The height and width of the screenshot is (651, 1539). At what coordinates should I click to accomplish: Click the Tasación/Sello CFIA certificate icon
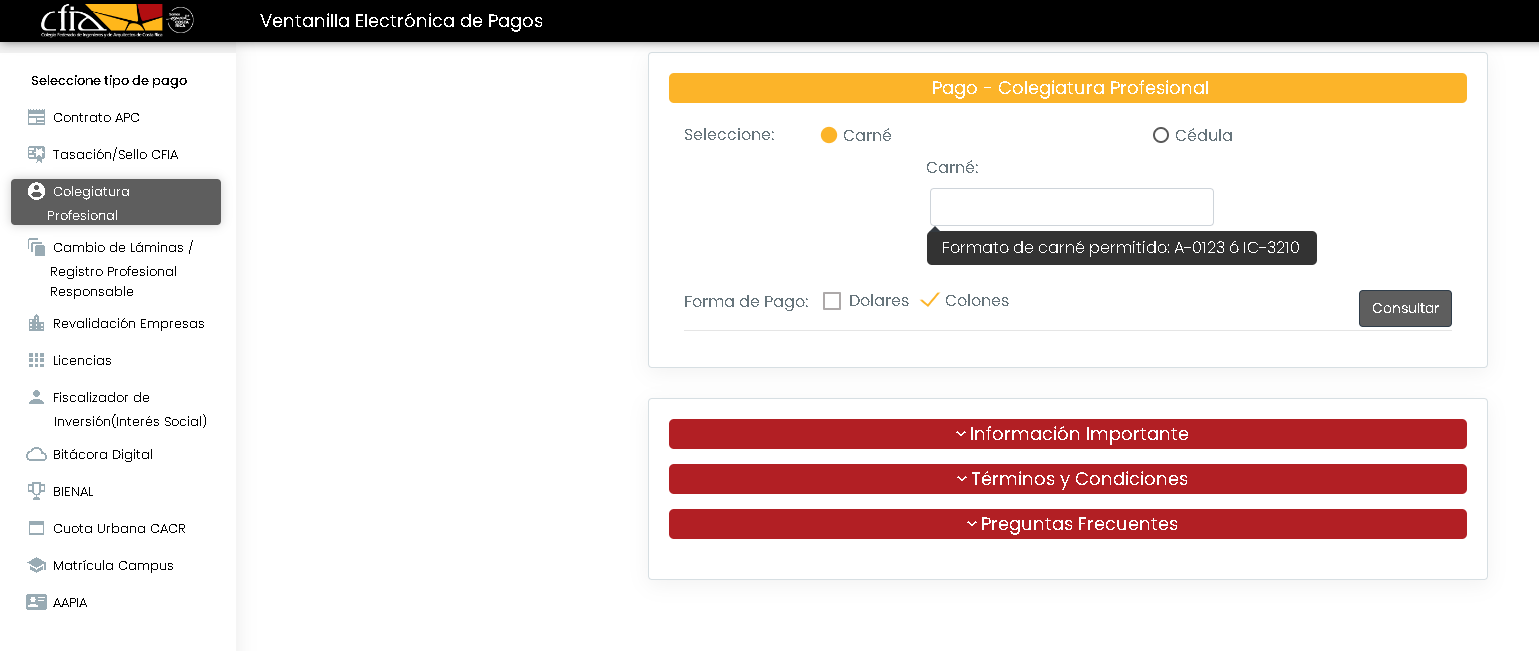37,155
